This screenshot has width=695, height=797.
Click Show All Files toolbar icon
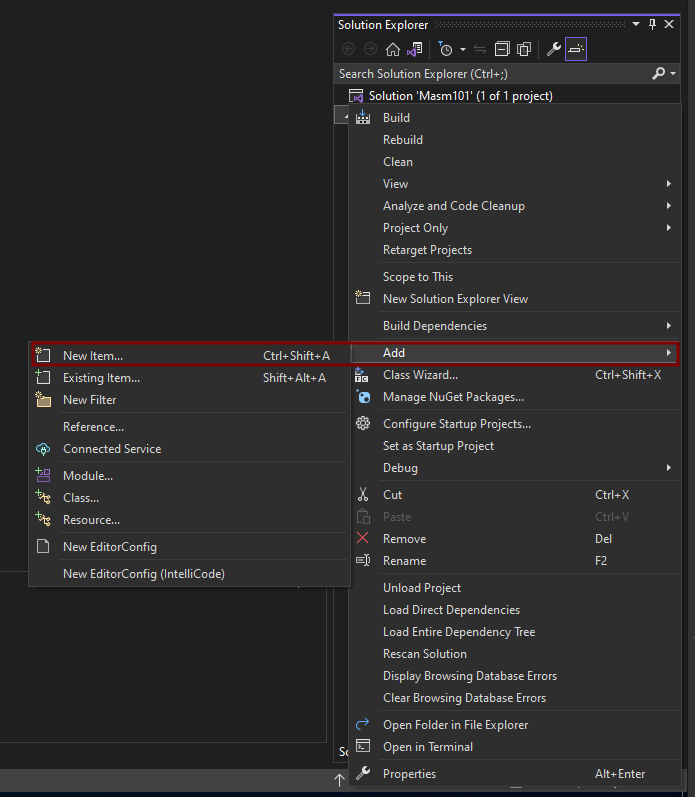click(523, 49)
